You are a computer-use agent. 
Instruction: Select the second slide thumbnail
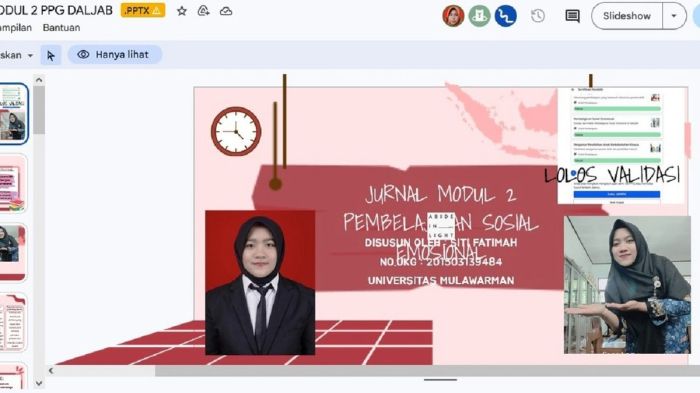(x=13, y=184)
